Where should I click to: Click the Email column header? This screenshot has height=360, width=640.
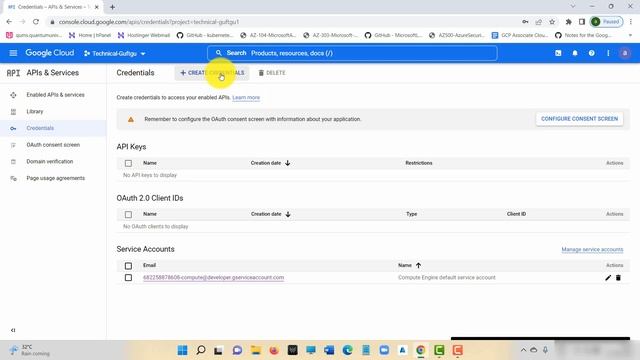[x=149, y=265]
